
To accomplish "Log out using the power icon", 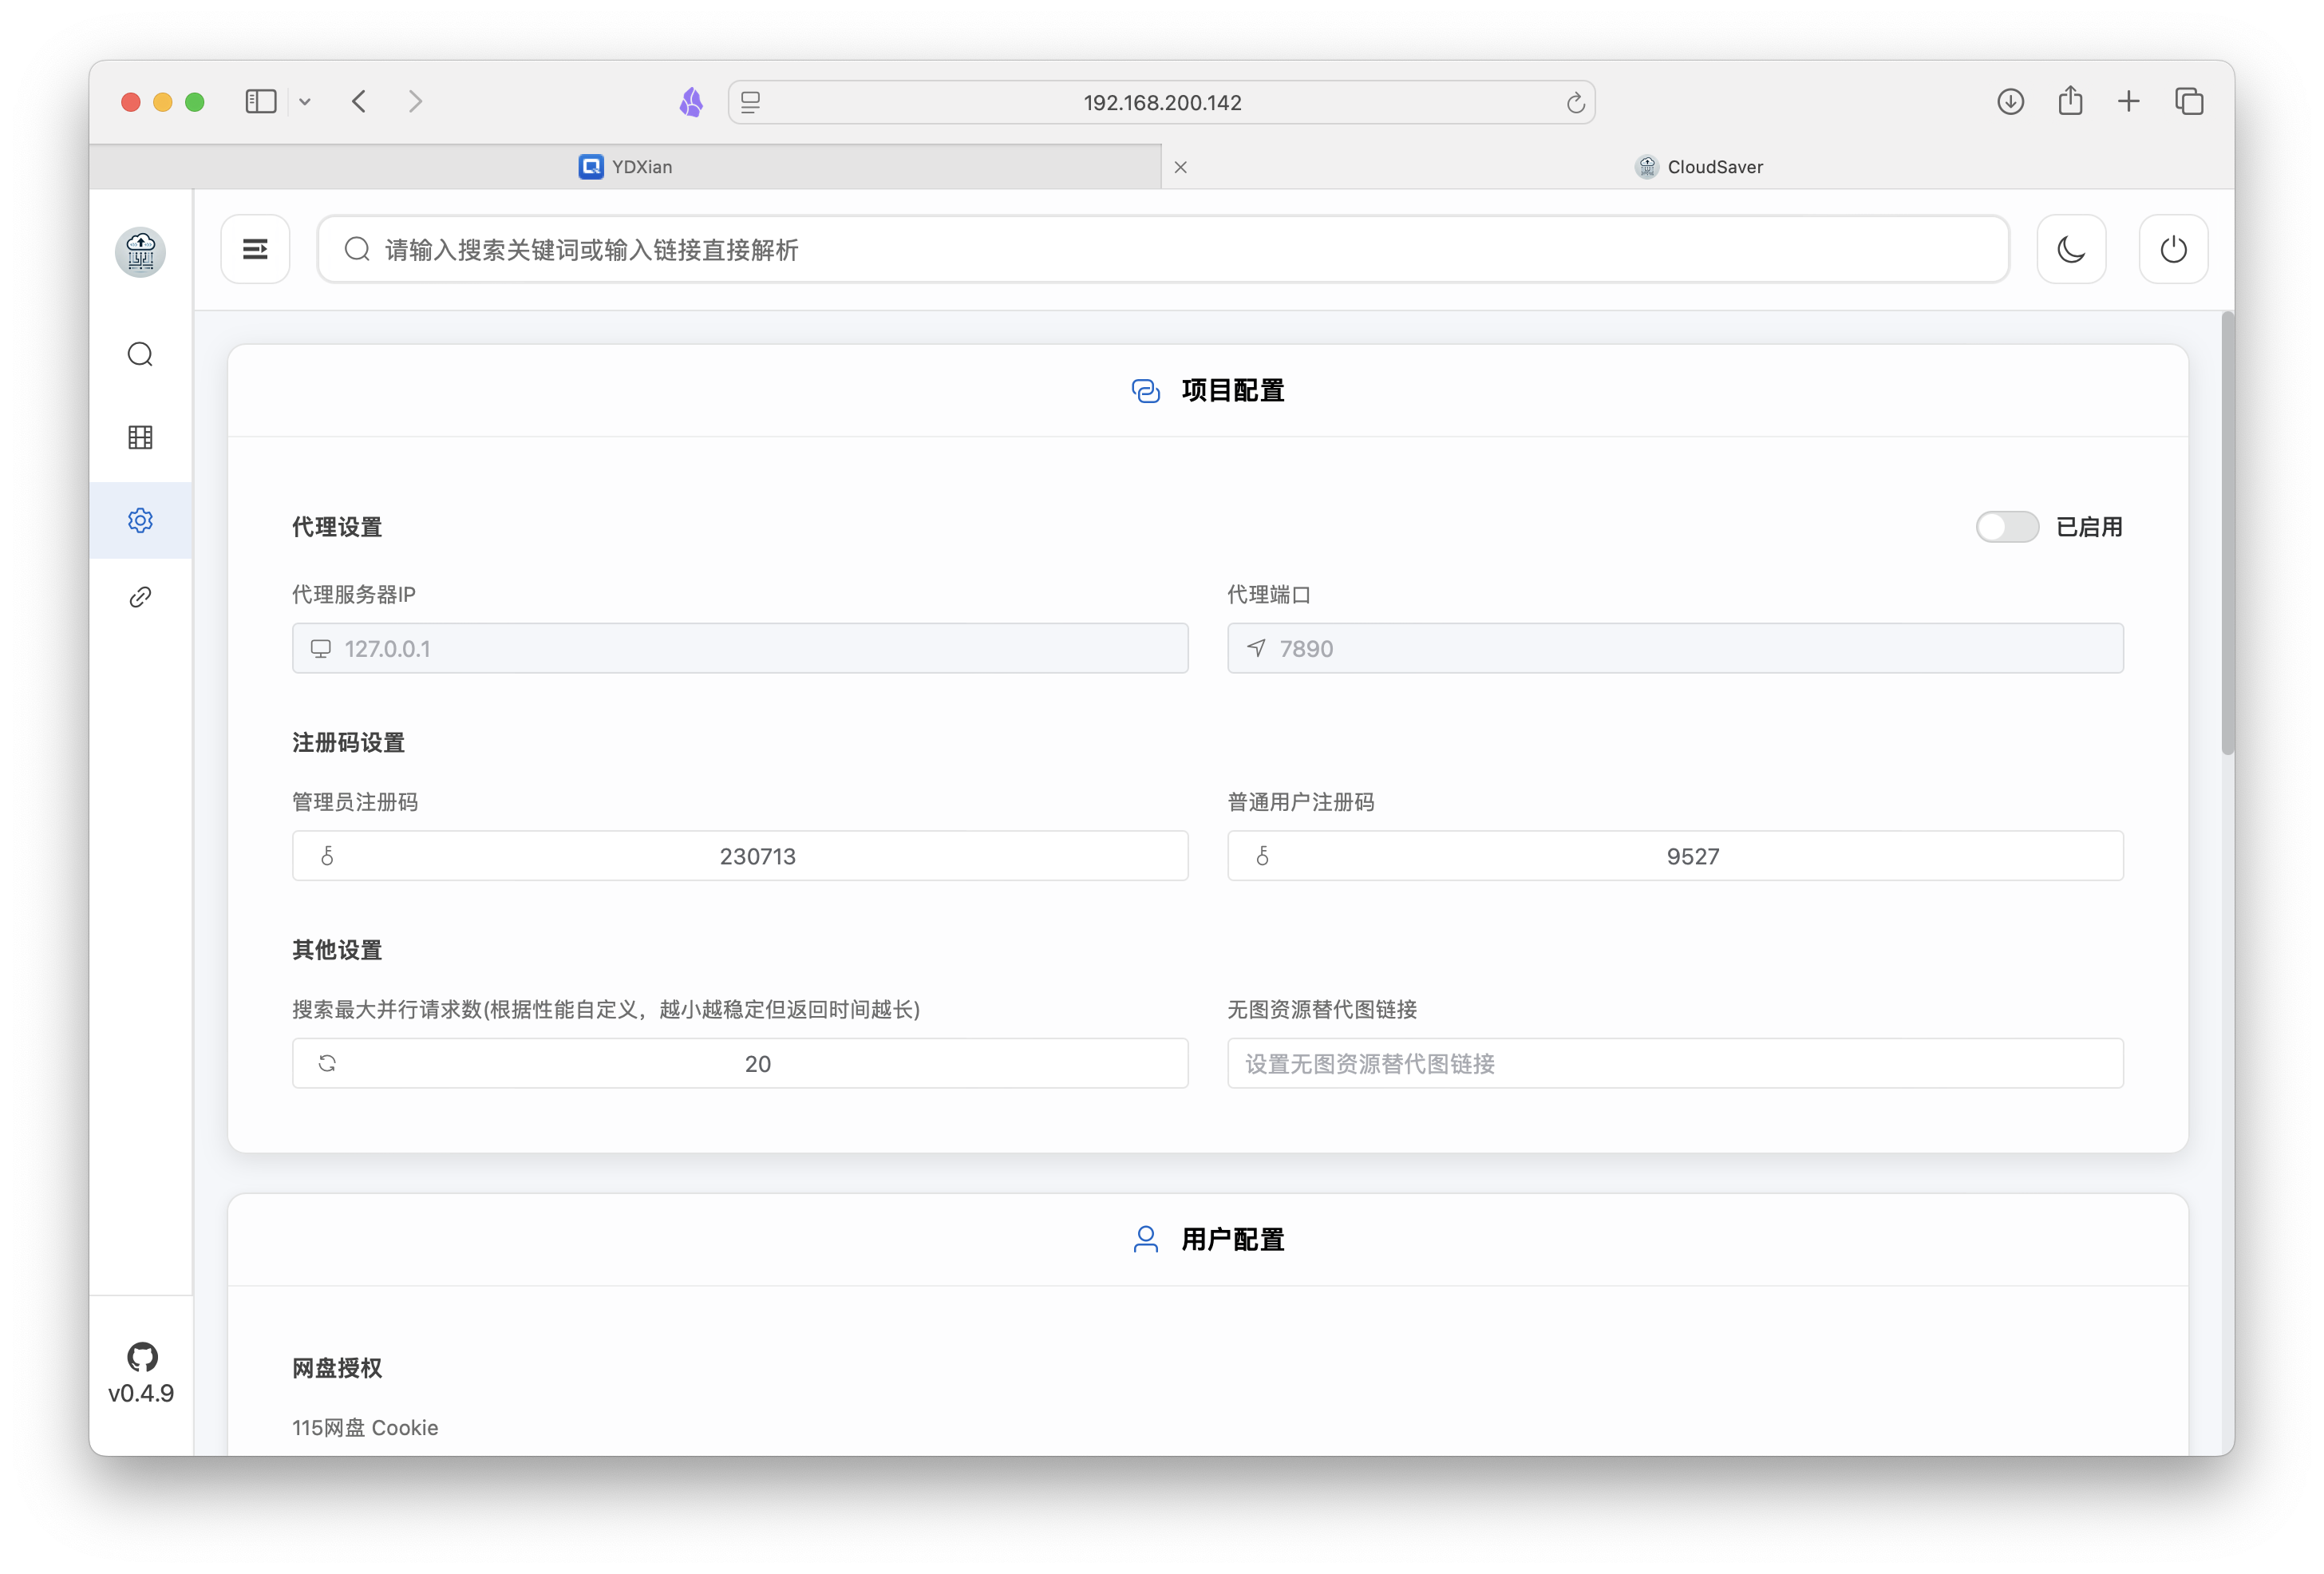I will (x=2173, y=249).
